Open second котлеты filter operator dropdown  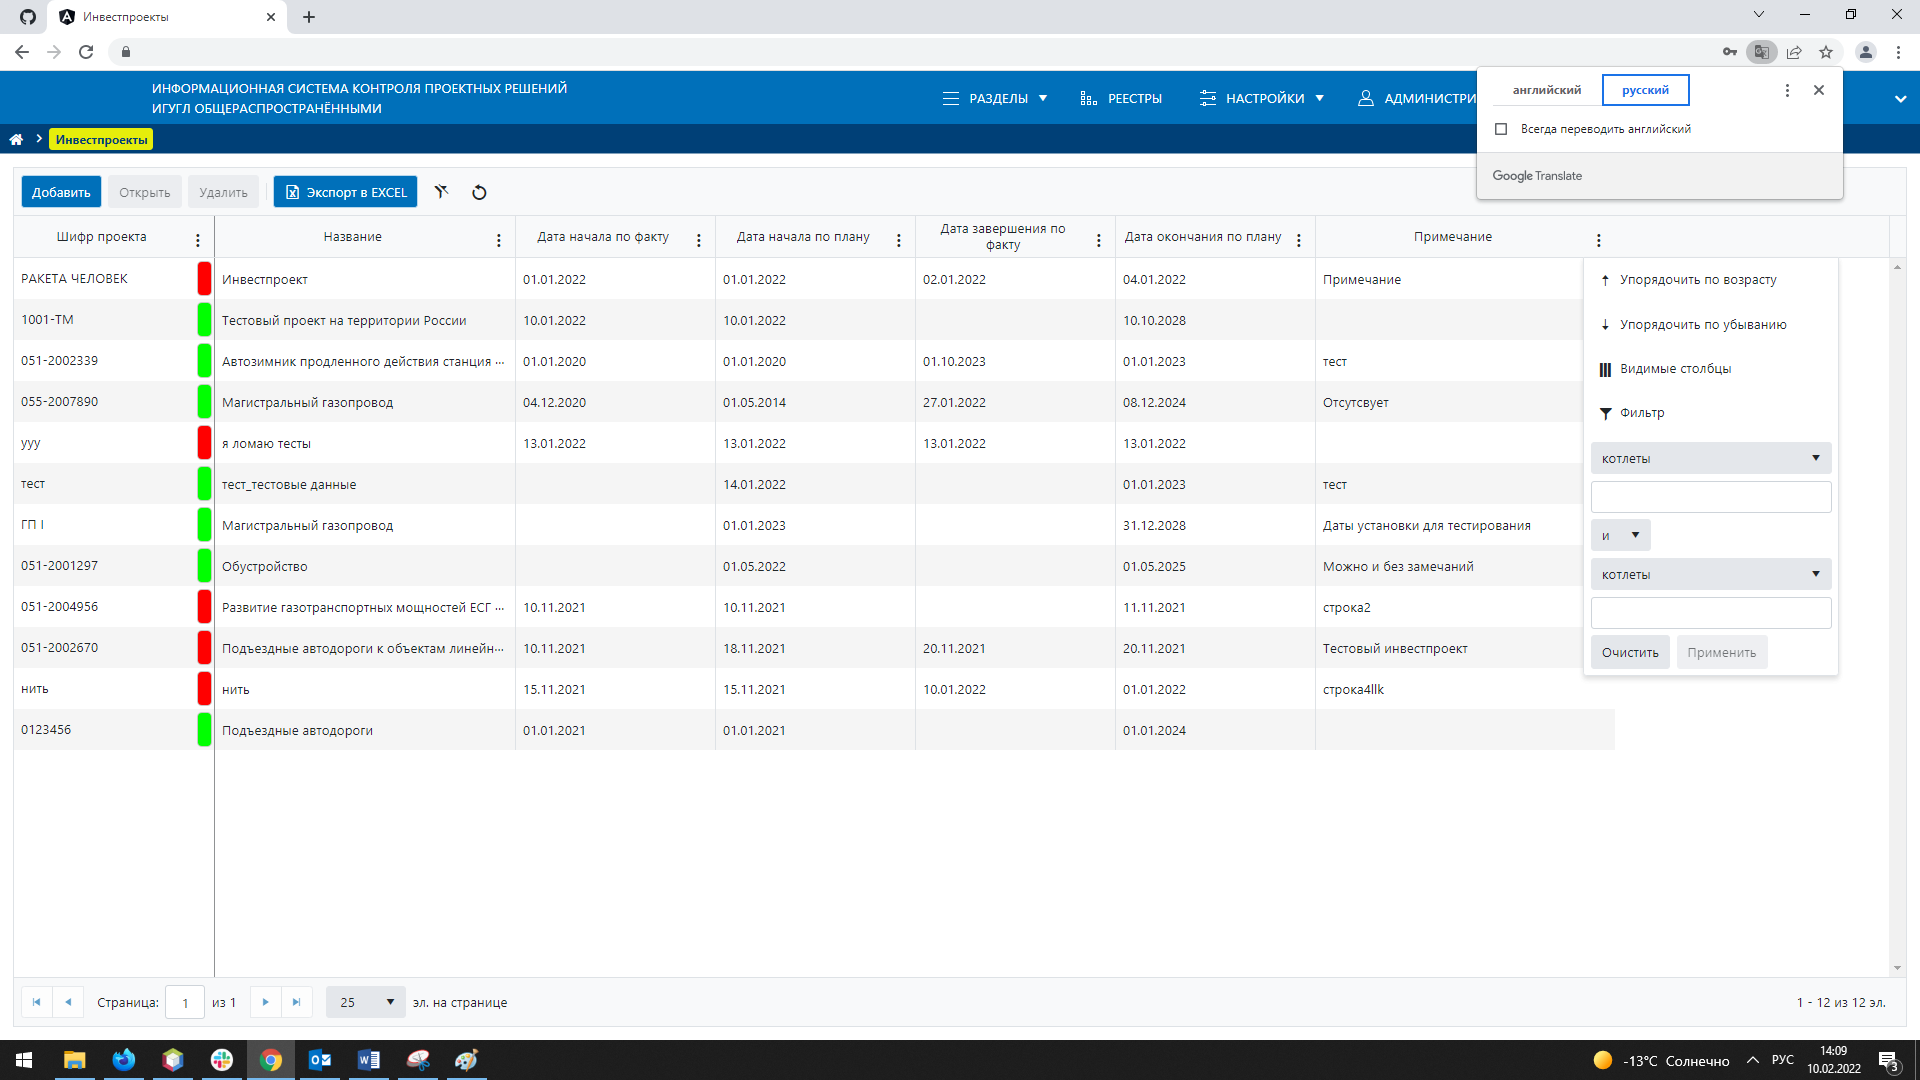(x=1710, y=574)
